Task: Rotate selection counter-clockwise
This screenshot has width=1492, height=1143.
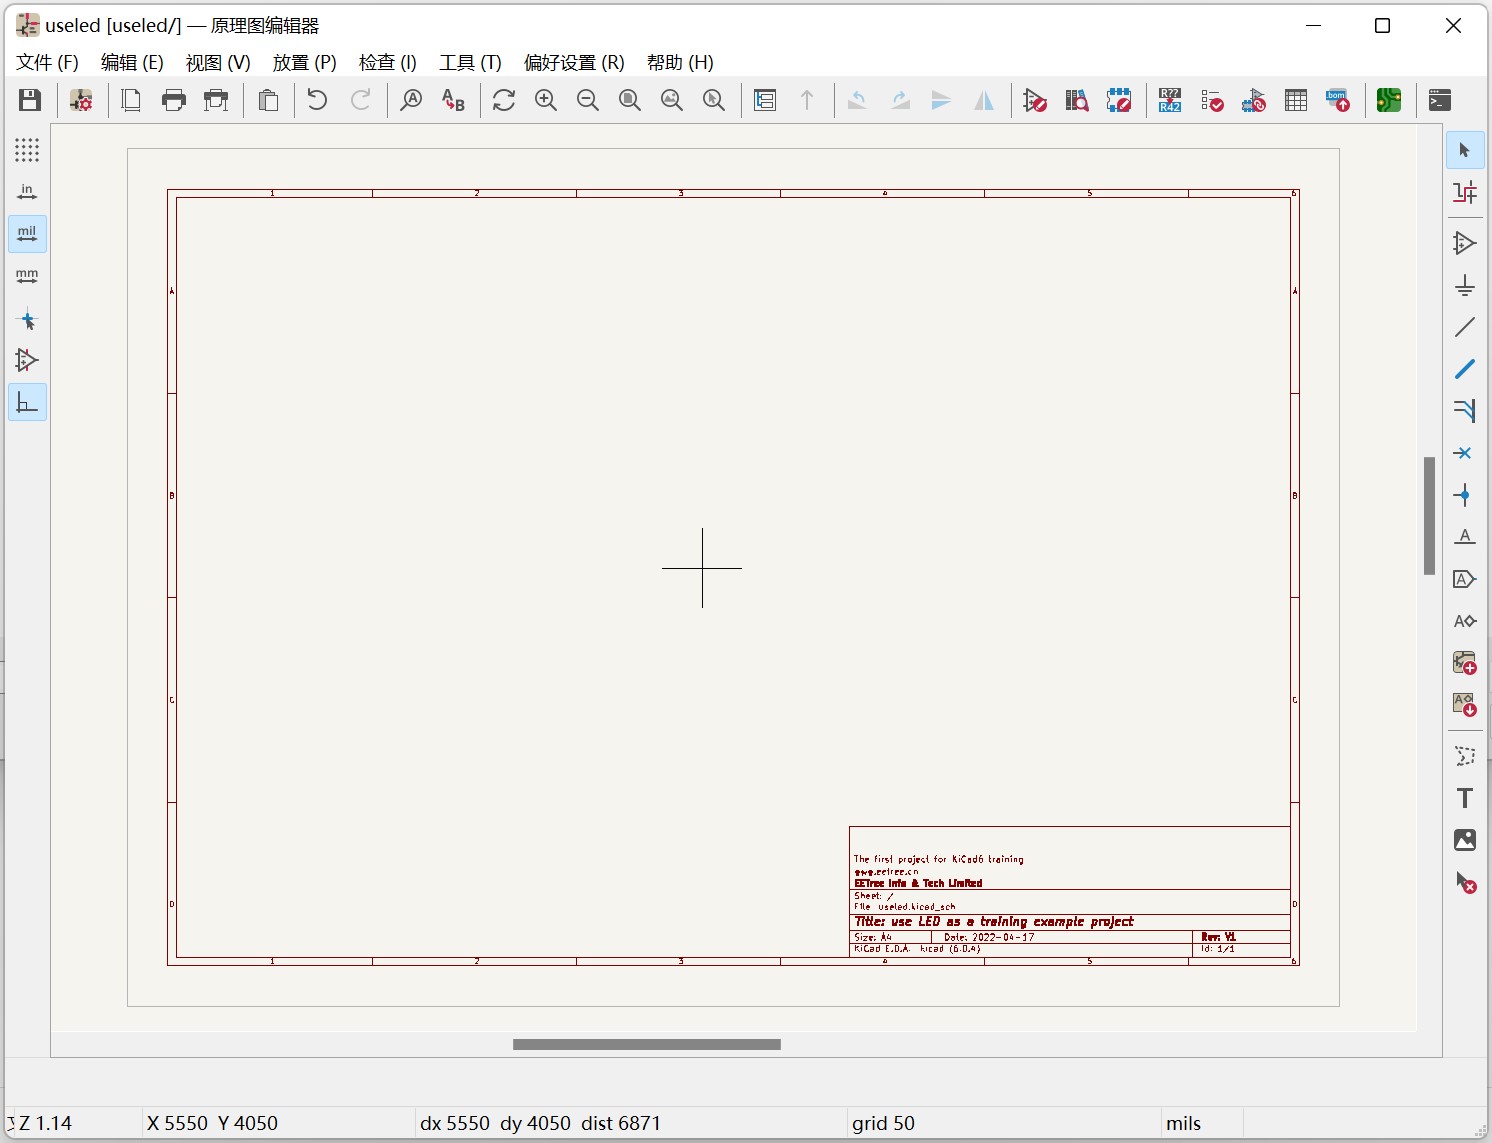Action: click(x=857, y=100)
